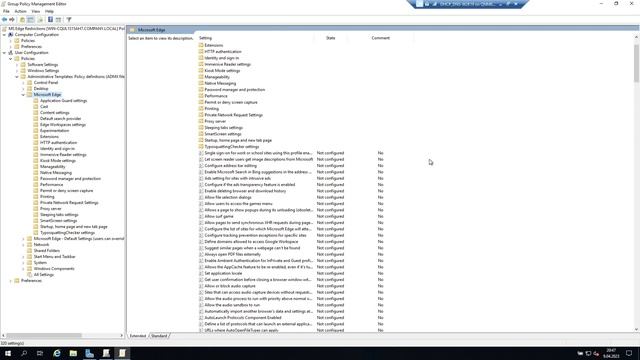Select 'Set application locale' setting
Viewport: 640px width, 360px height.
point(223,273)
